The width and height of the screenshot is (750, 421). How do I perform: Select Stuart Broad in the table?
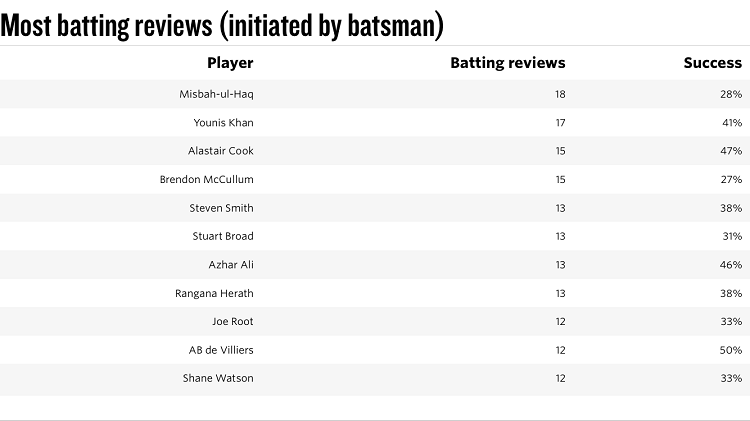tap(223, 236)
